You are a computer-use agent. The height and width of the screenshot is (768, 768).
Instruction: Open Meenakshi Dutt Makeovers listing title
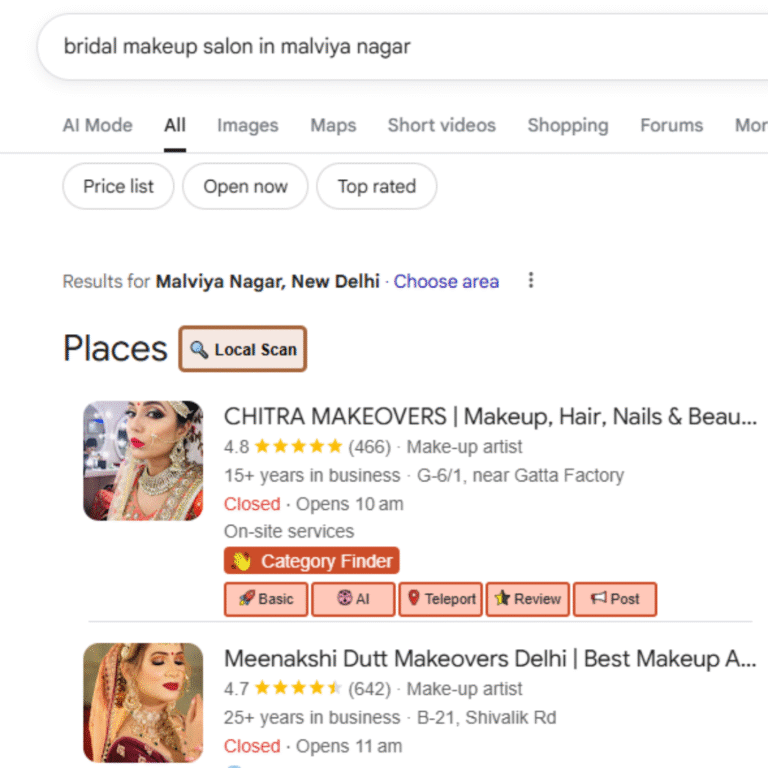coord(489,658)
